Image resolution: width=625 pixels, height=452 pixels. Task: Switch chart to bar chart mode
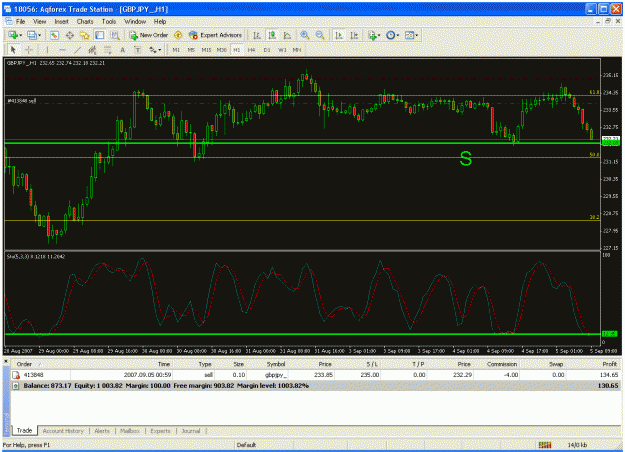point(257,35)
